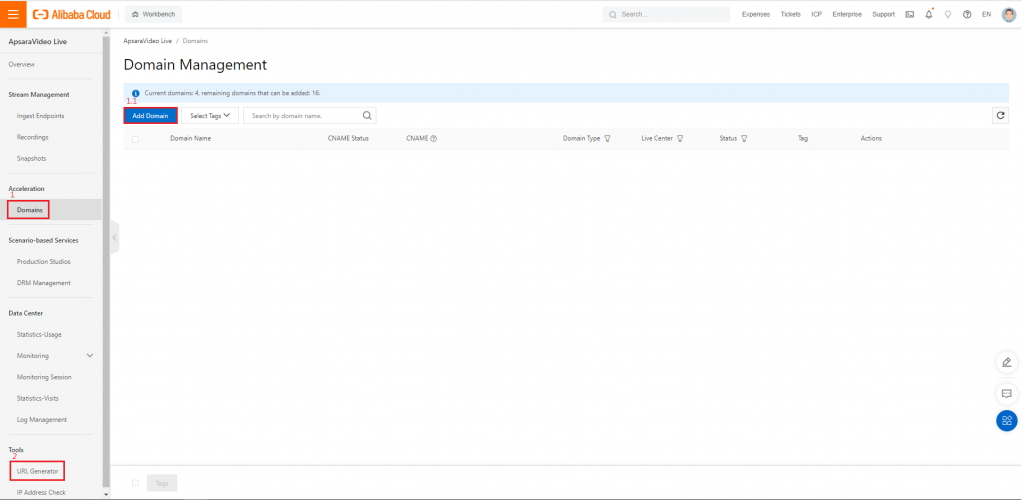The height and width of the screenshot is (500, 1024).
Task: Click the Tag column header
Action: pos(803,138)
